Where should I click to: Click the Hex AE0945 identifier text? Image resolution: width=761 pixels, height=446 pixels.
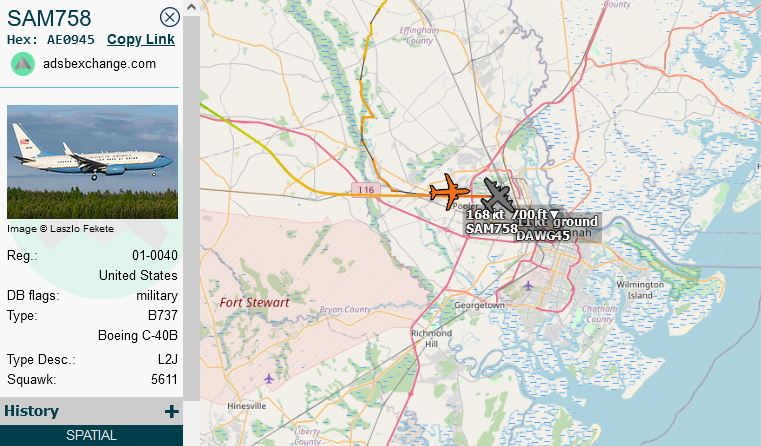[50, 40]
